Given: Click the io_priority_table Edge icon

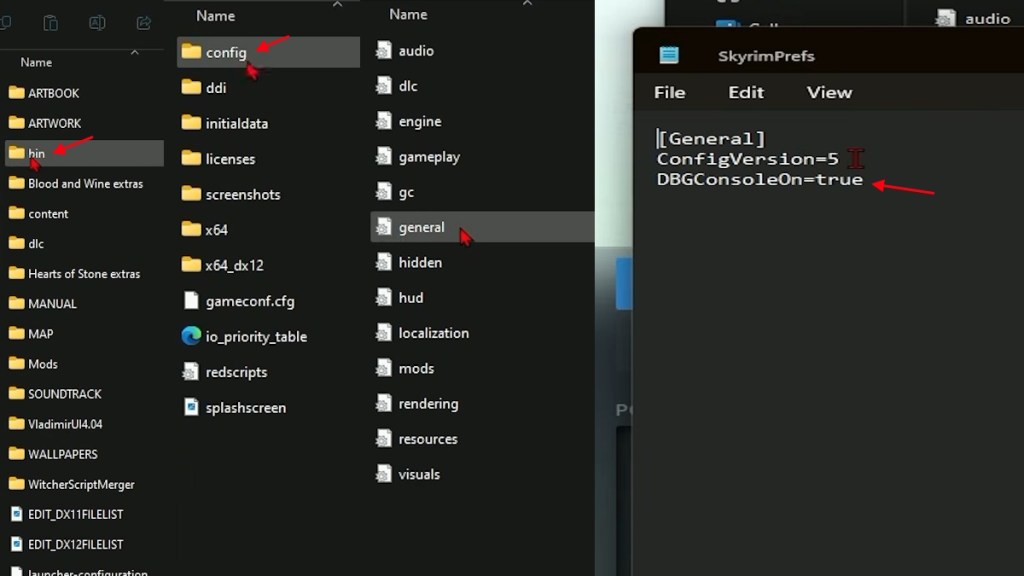Looking at the screenshot, I should (191, 336).
